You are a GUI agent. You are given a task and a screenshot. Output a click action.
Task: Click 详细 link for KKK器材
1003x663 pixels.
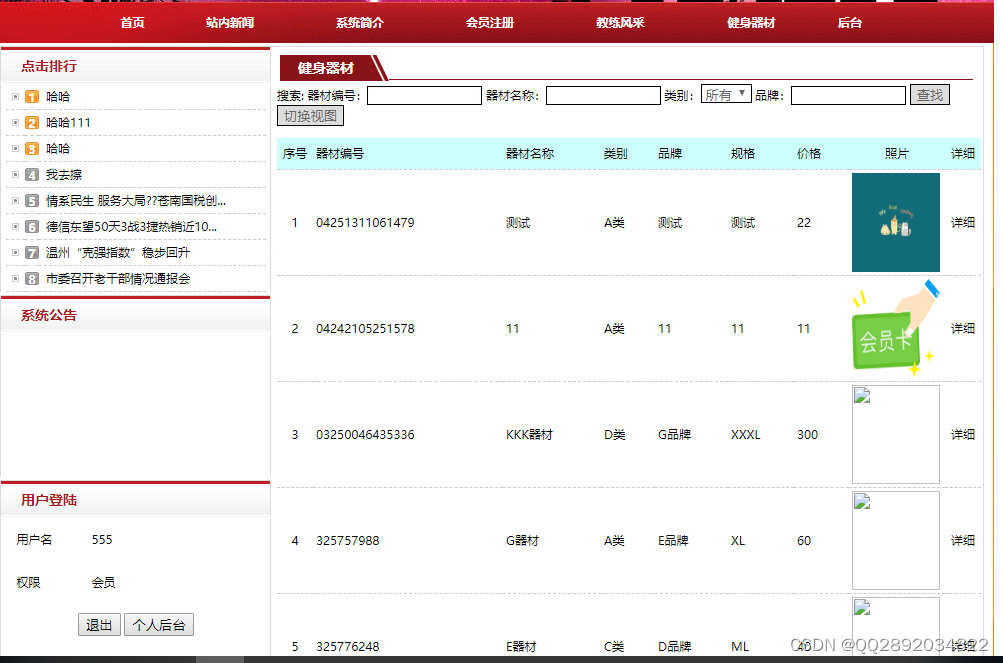point(962,434)
